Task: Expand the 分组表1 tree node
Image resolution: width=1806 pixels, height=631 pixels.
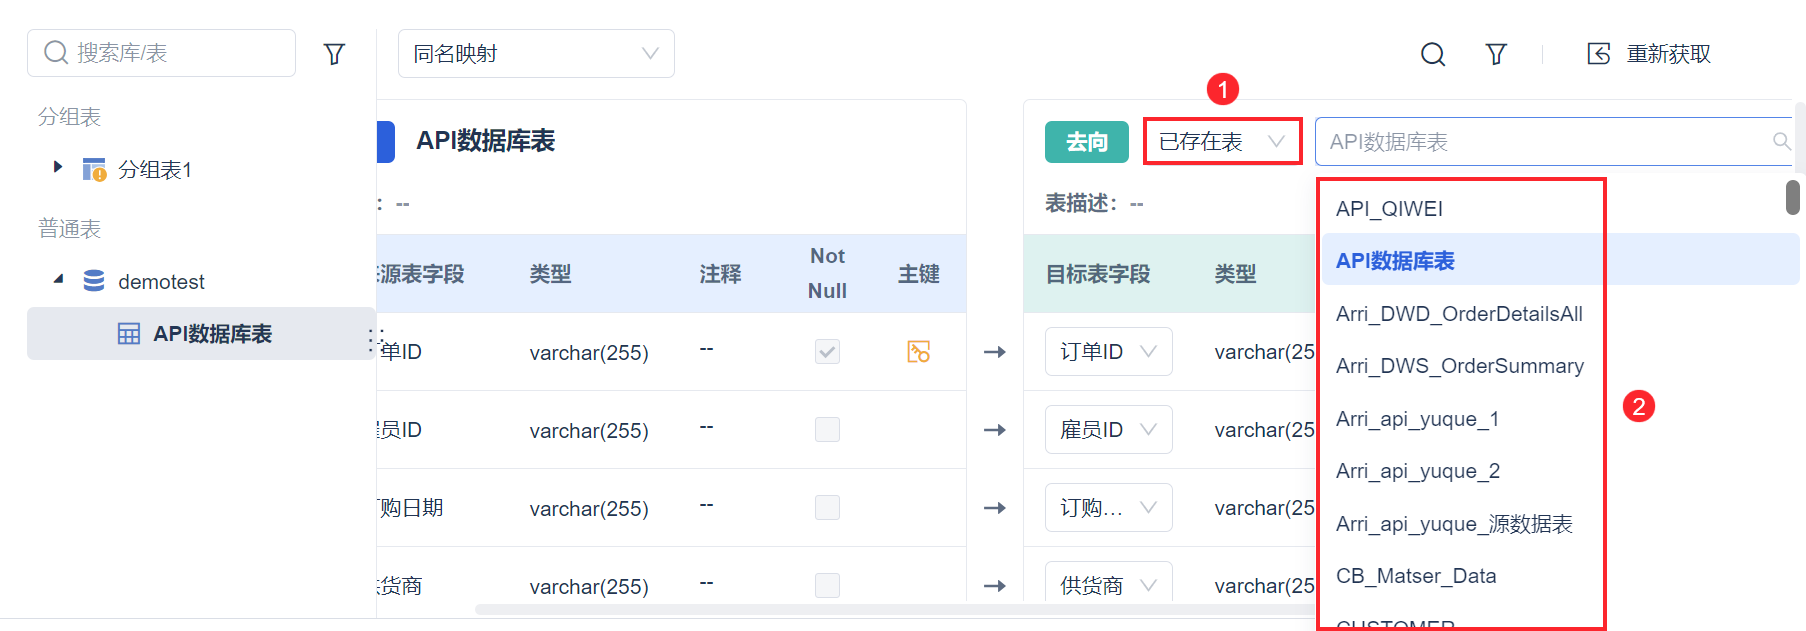Action: pos(58,167)
